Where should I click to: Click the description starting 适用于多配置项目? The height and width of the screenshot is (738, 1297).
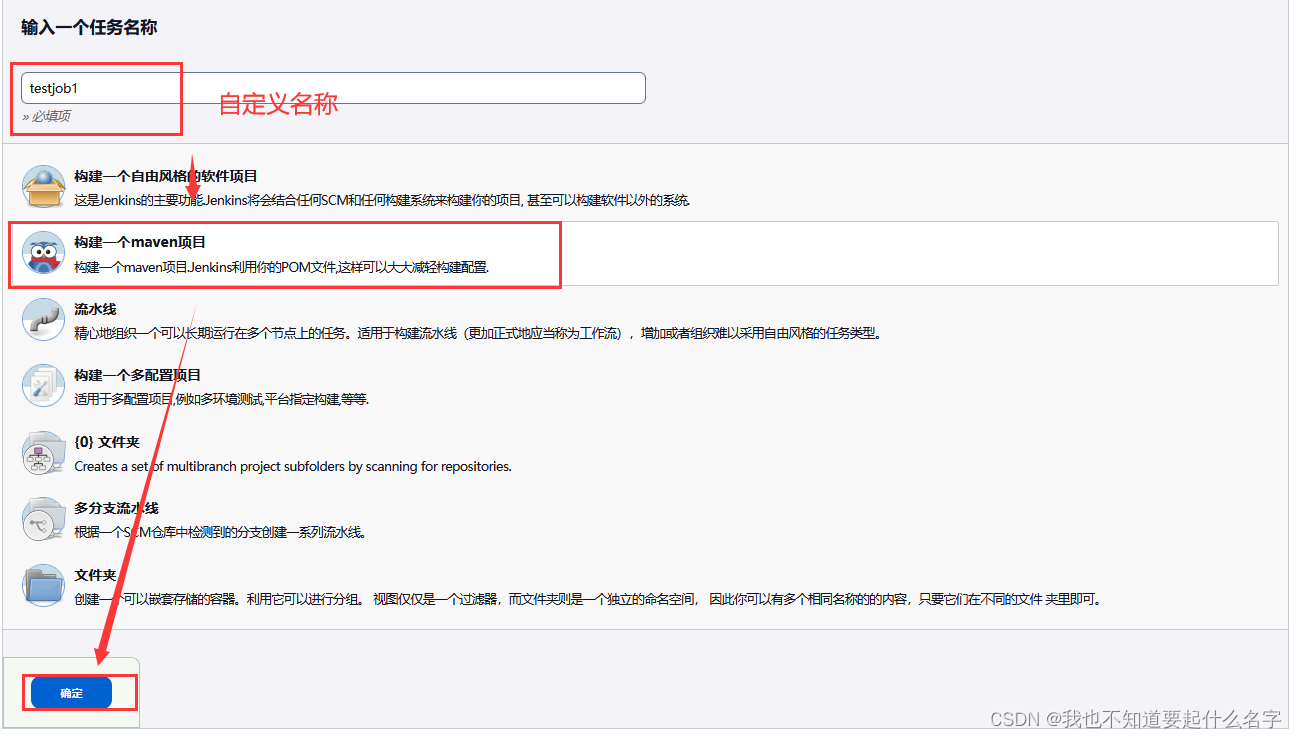pos(222,399)
